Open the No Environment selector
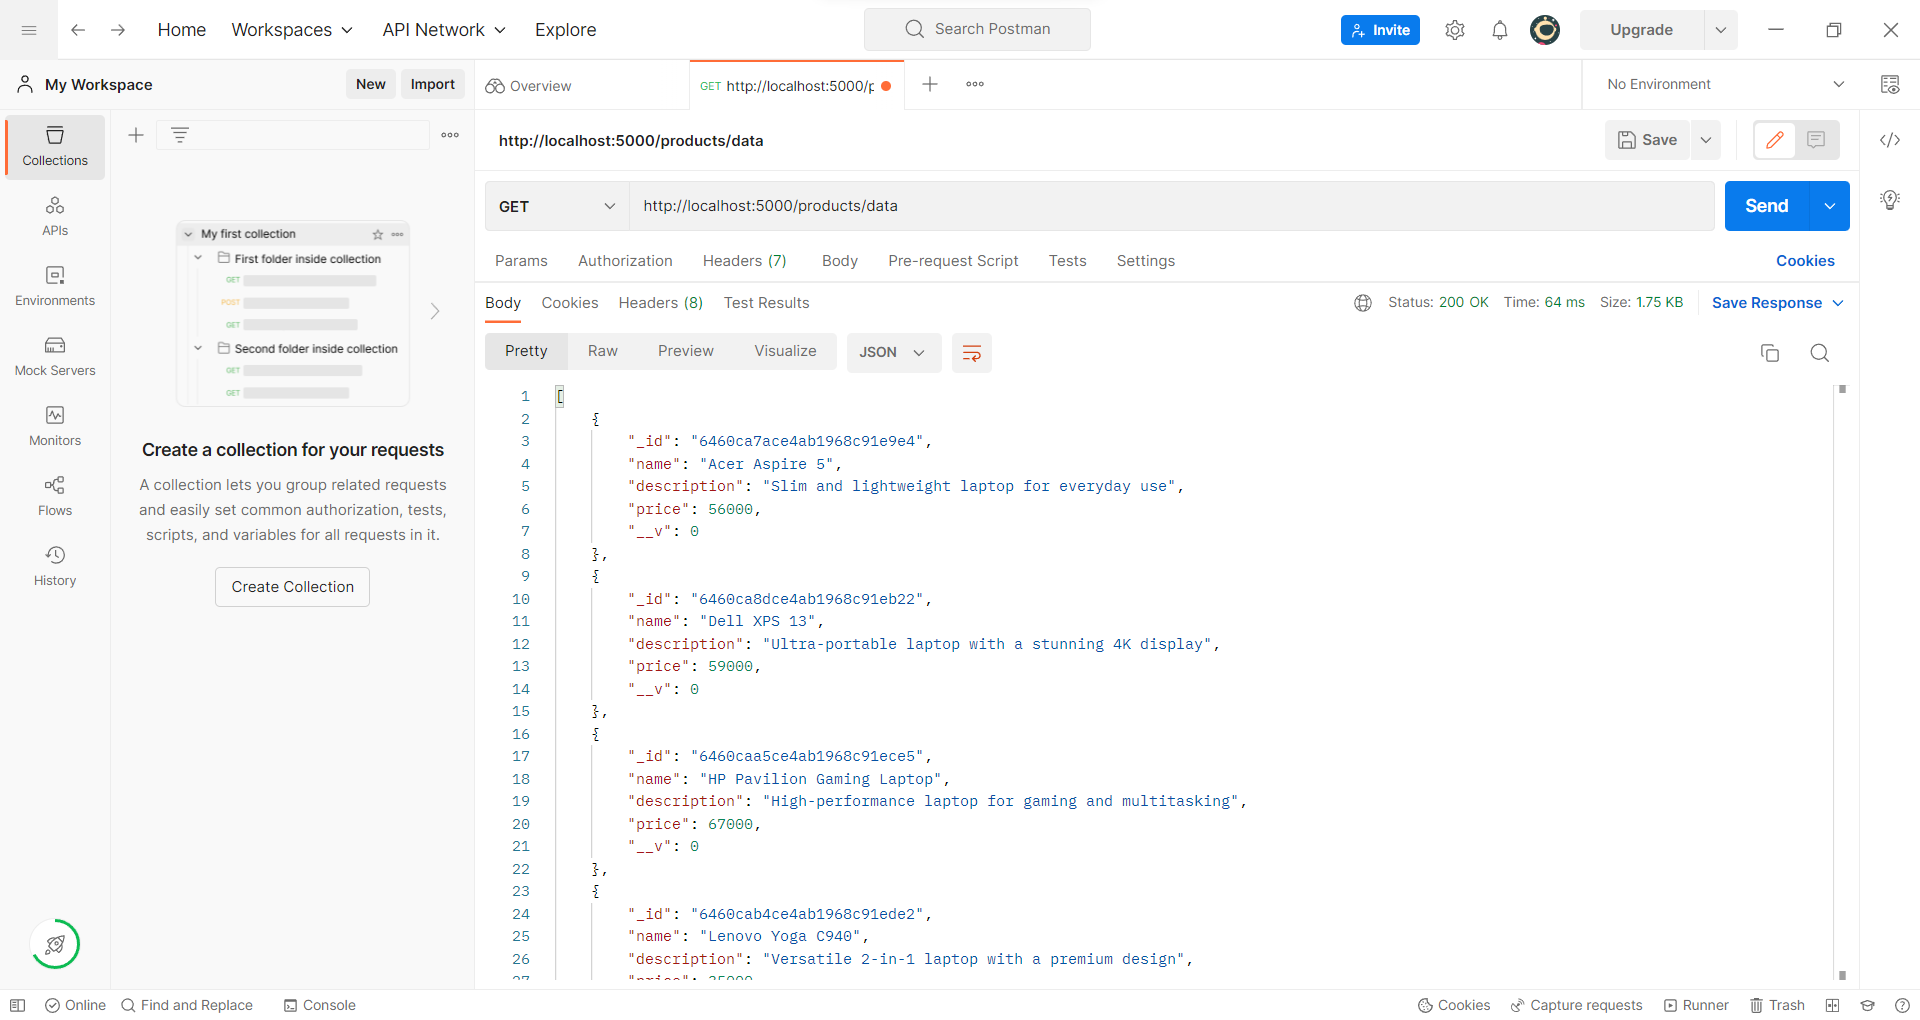 coord(1725,84)
